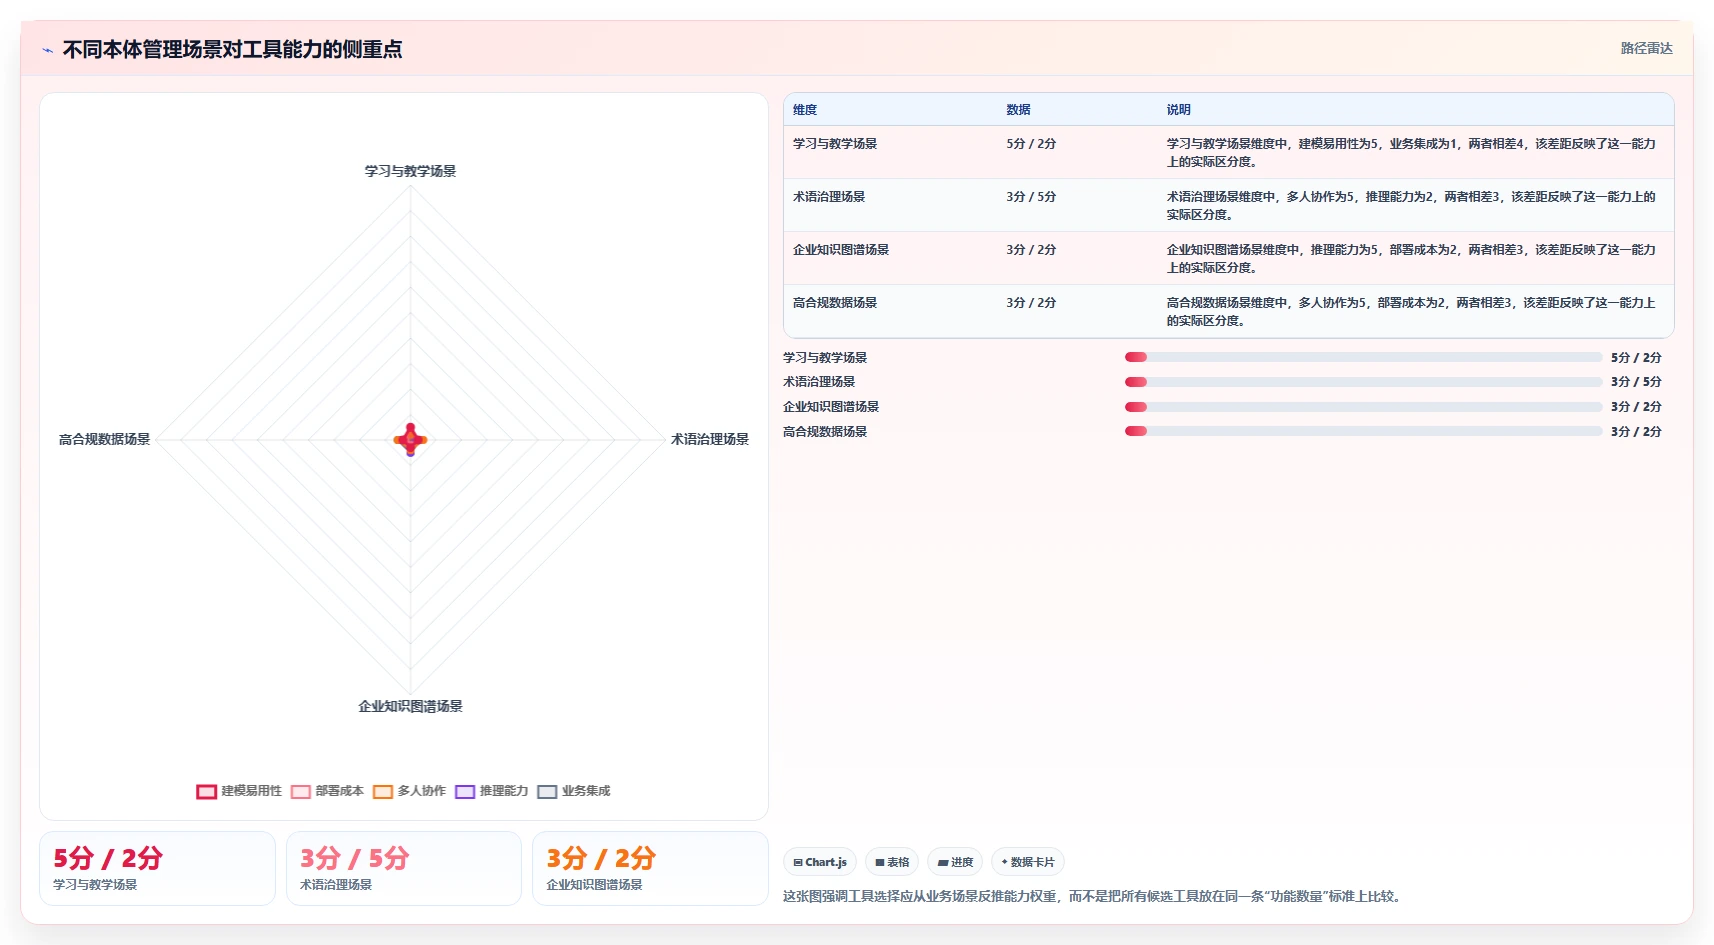1714x945 pixels.
Task: Click the 术语治理场景 progress bar
Action: (x=1363, y=382)
